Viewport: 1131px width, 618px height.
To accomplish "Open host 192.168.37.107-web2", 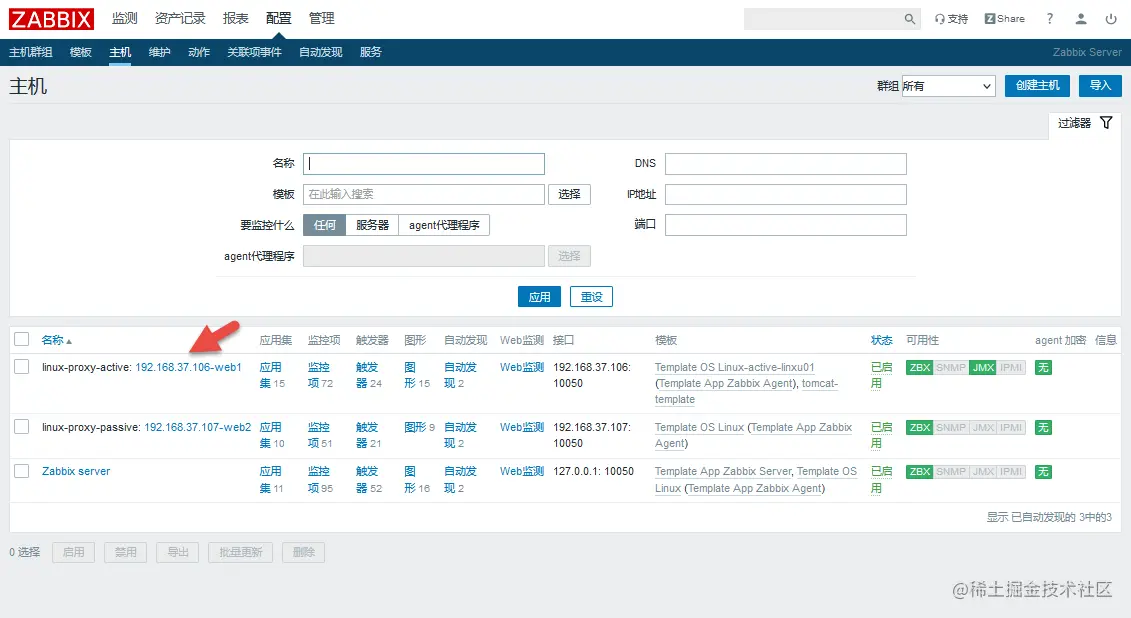I will coord(198,427).
